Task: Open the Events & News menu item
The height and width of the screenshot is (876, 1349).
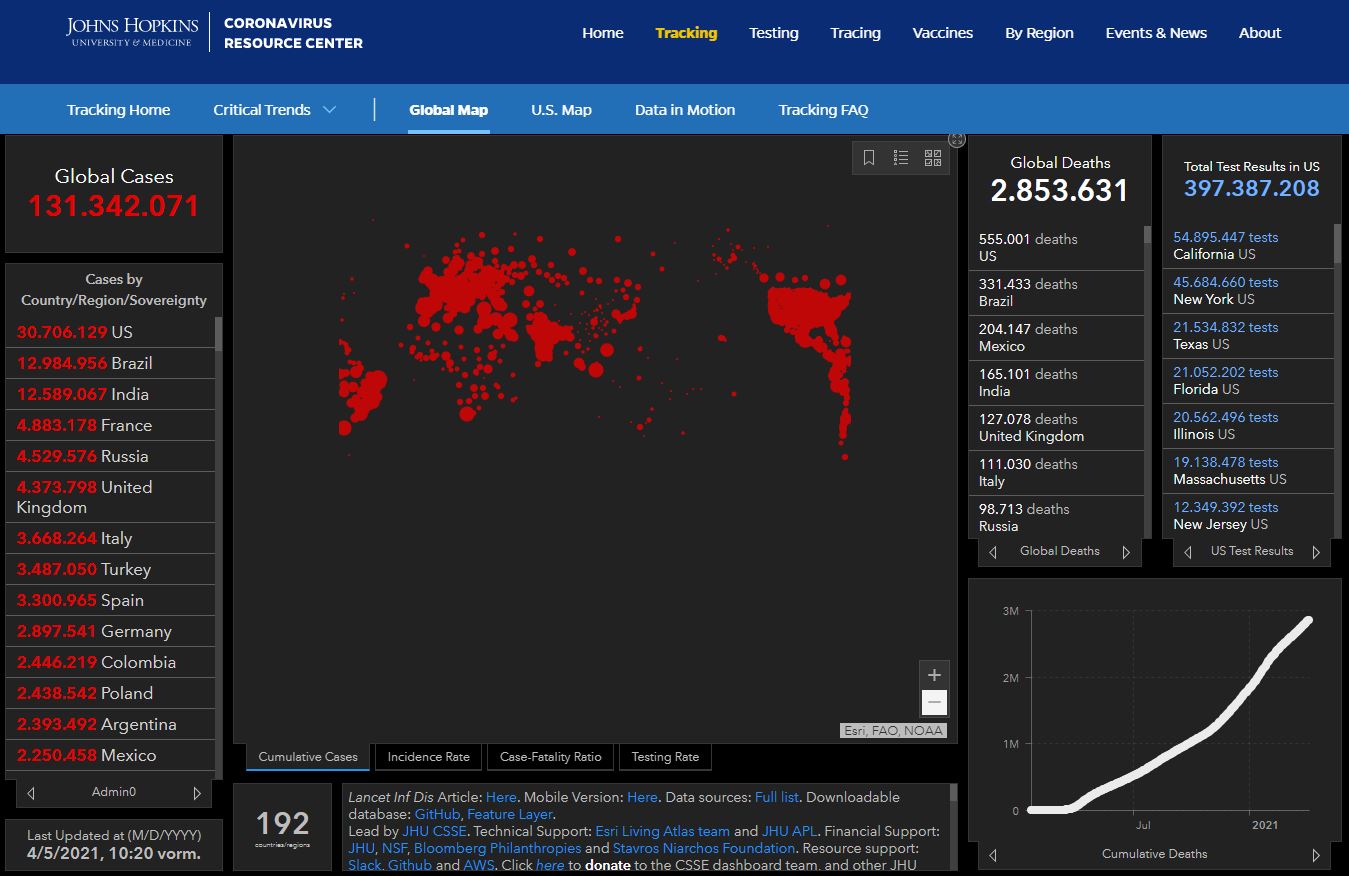Action: click(x=1156, y=33)
